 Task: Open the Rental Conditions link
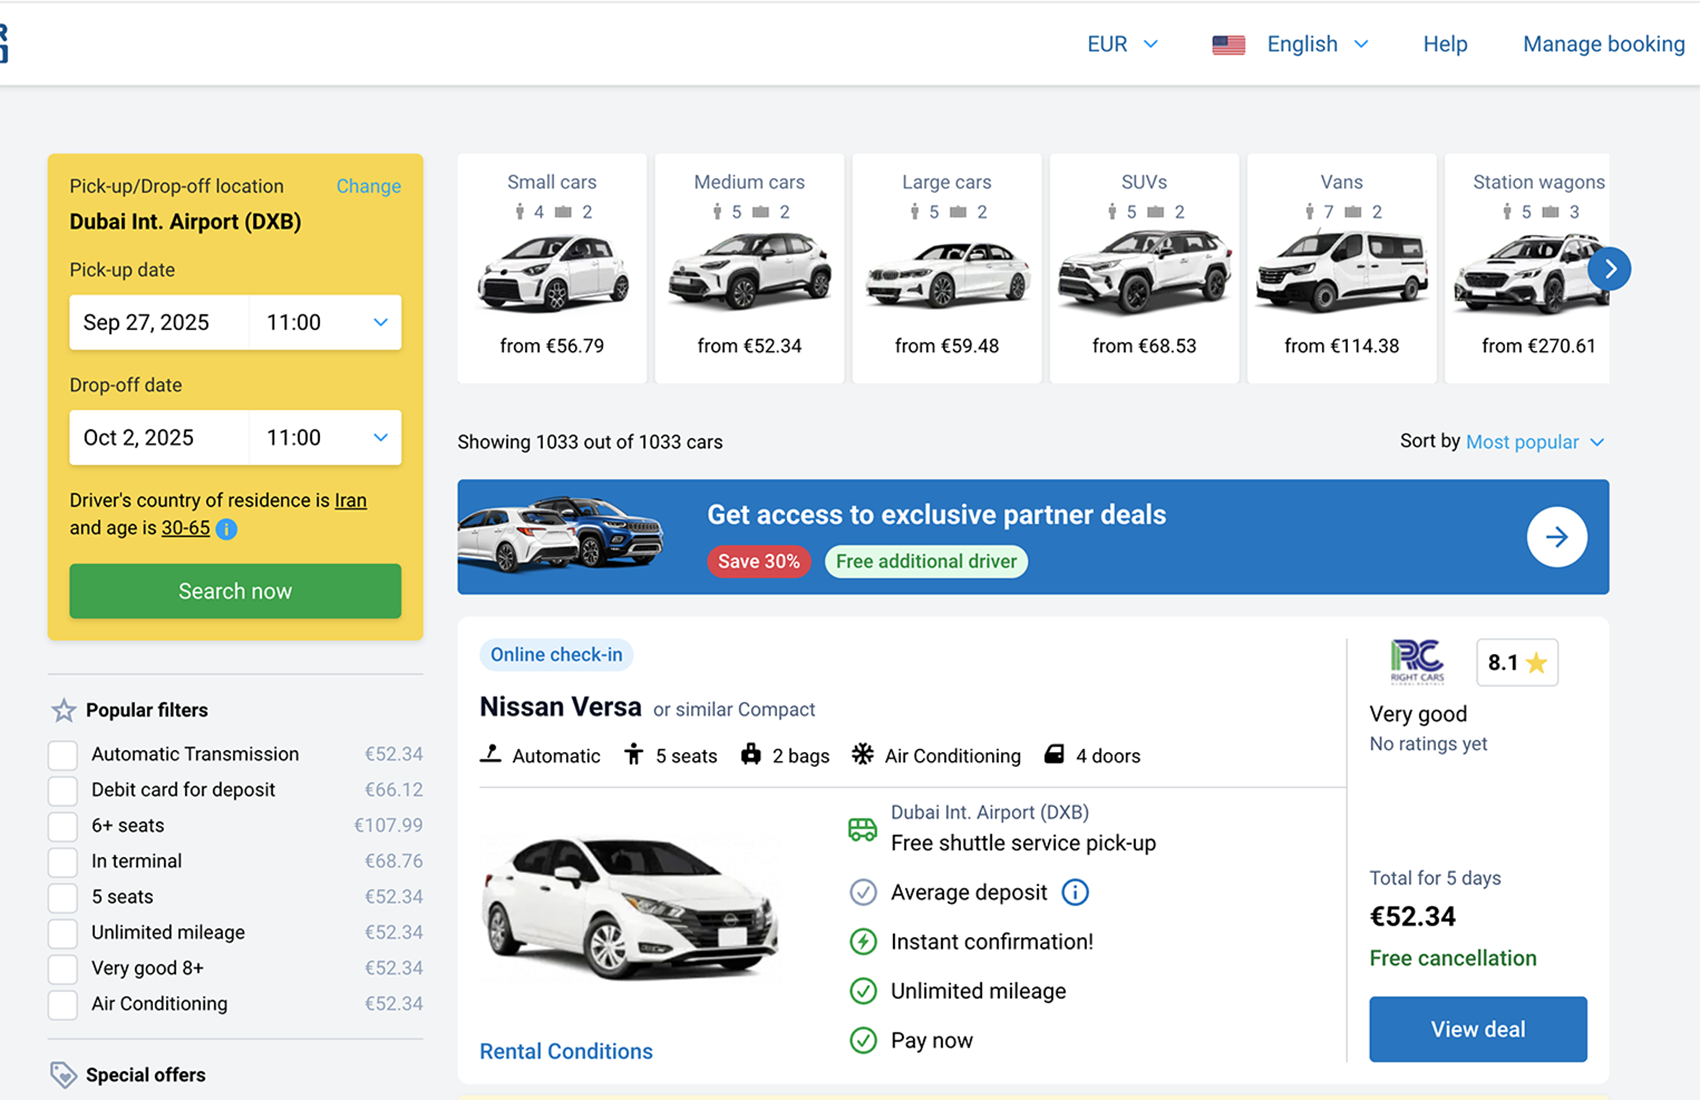[x=566, y=1051]
